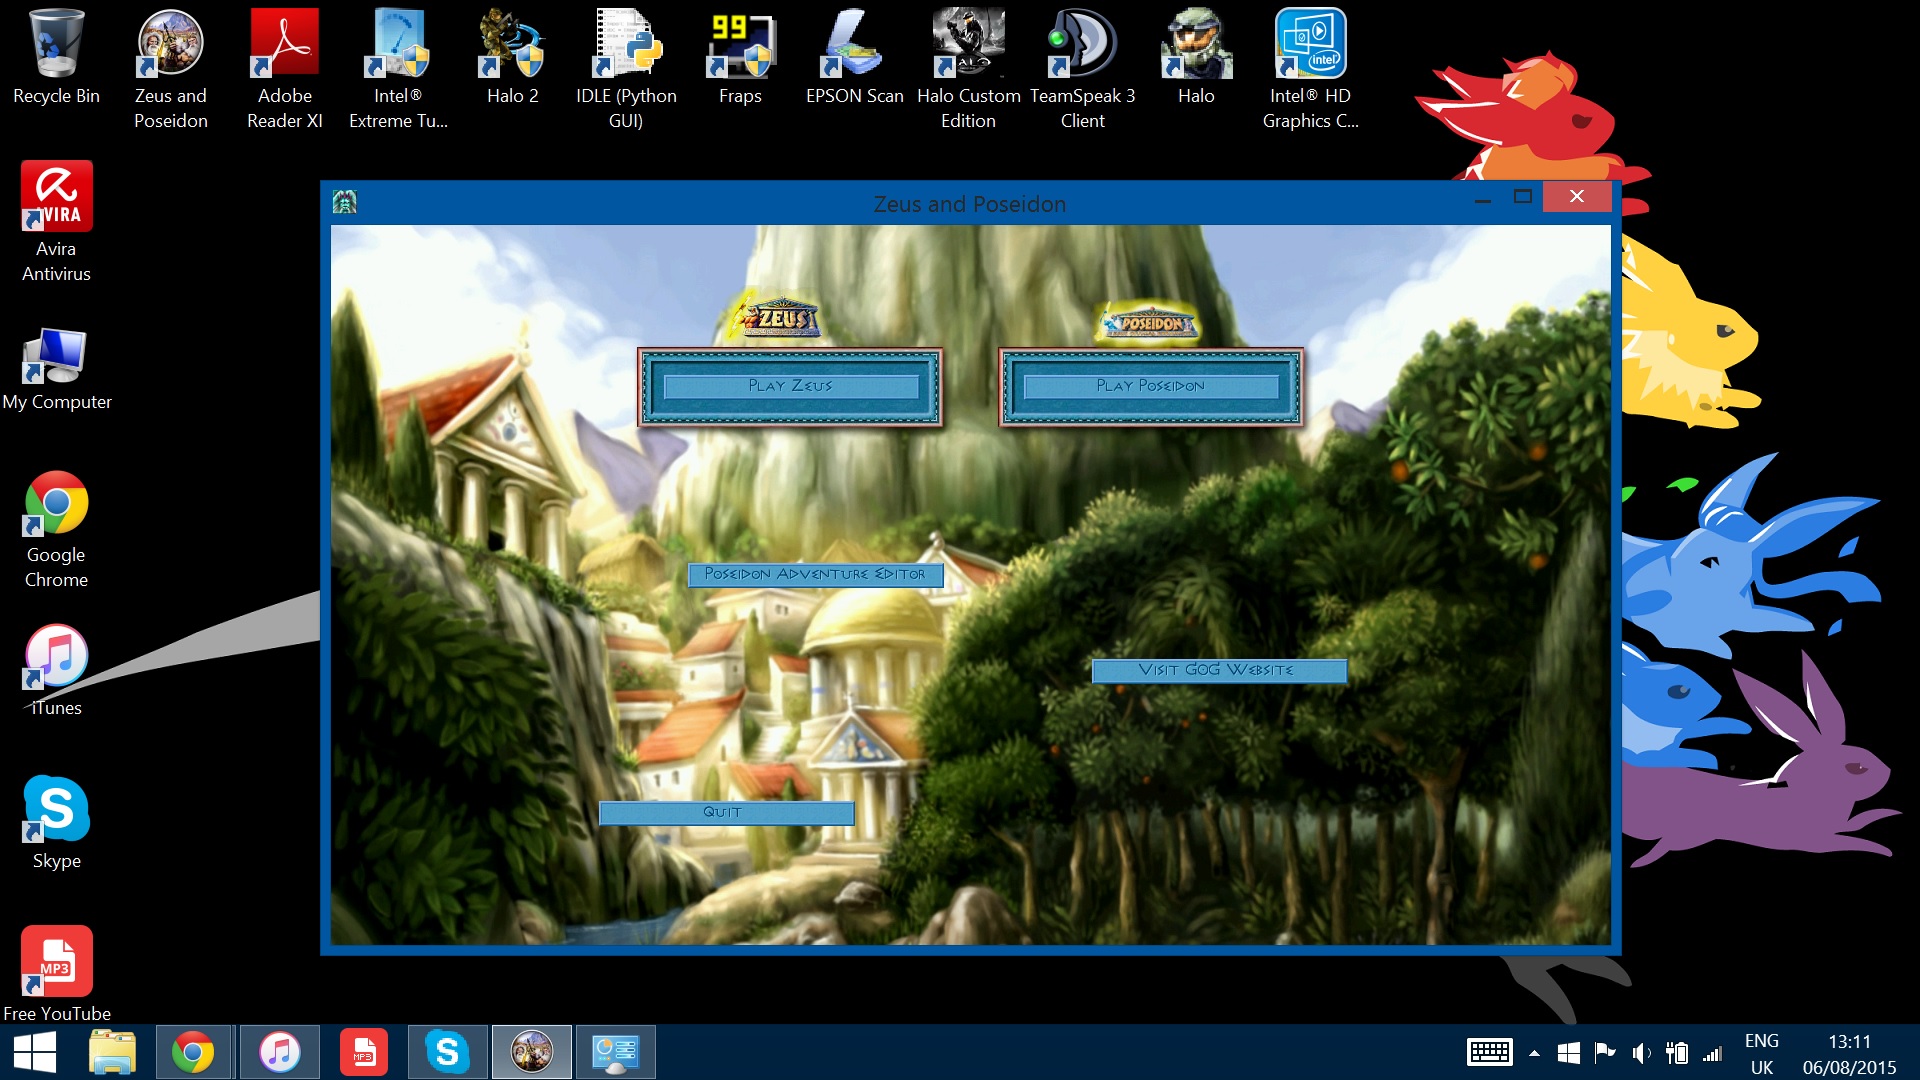Select Skype desktop icon
The image size is (1920, 1080).
56,823
